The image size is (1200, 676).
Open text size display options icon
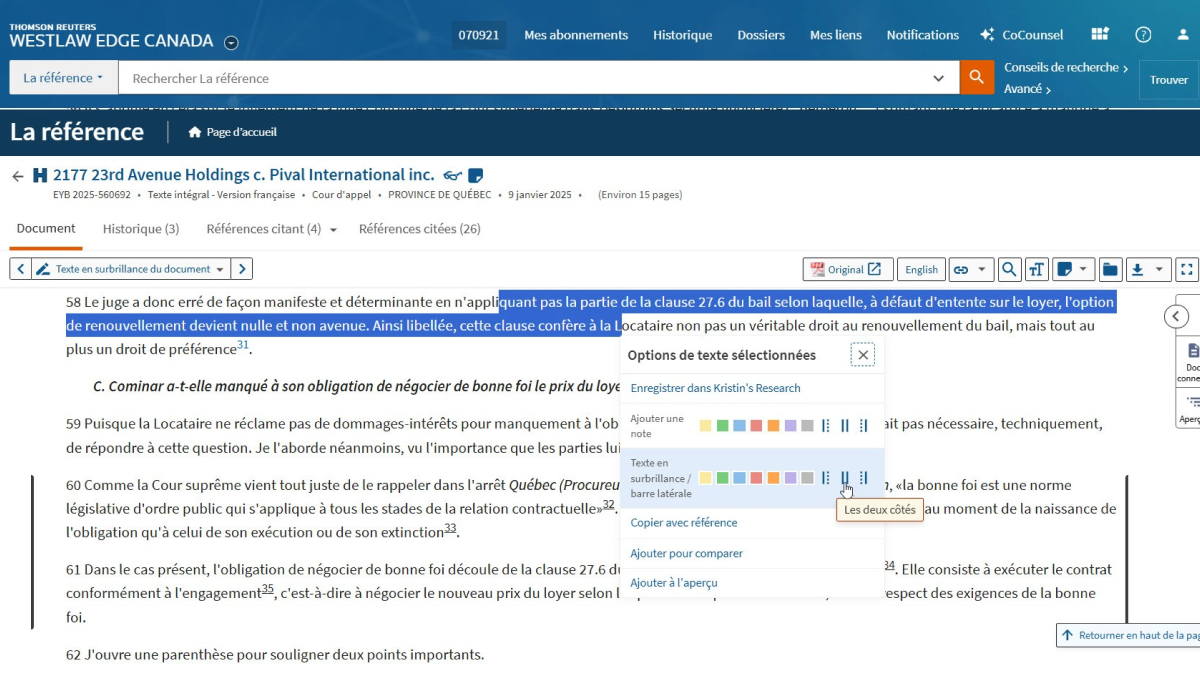point(1037,269)
